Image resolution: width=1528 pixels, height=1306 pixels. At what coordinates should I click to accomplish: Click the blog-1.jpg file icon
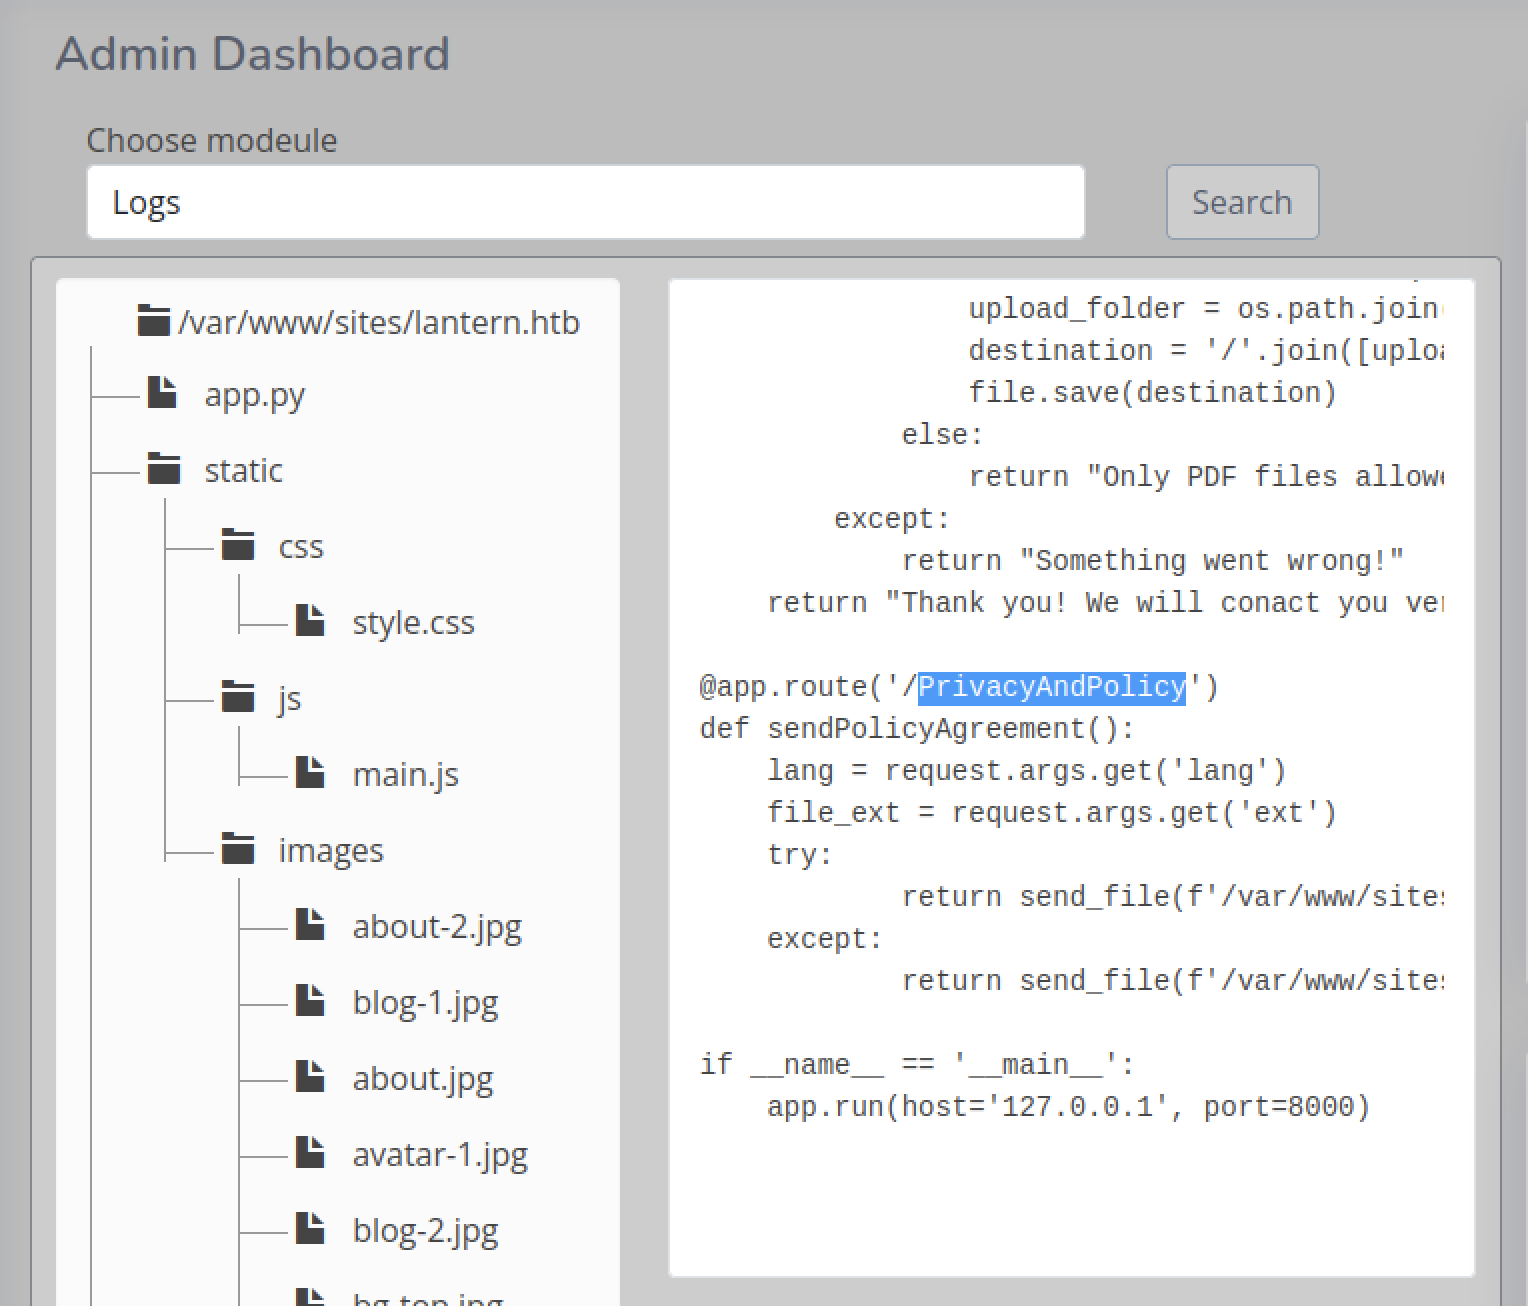(310, 1001)
